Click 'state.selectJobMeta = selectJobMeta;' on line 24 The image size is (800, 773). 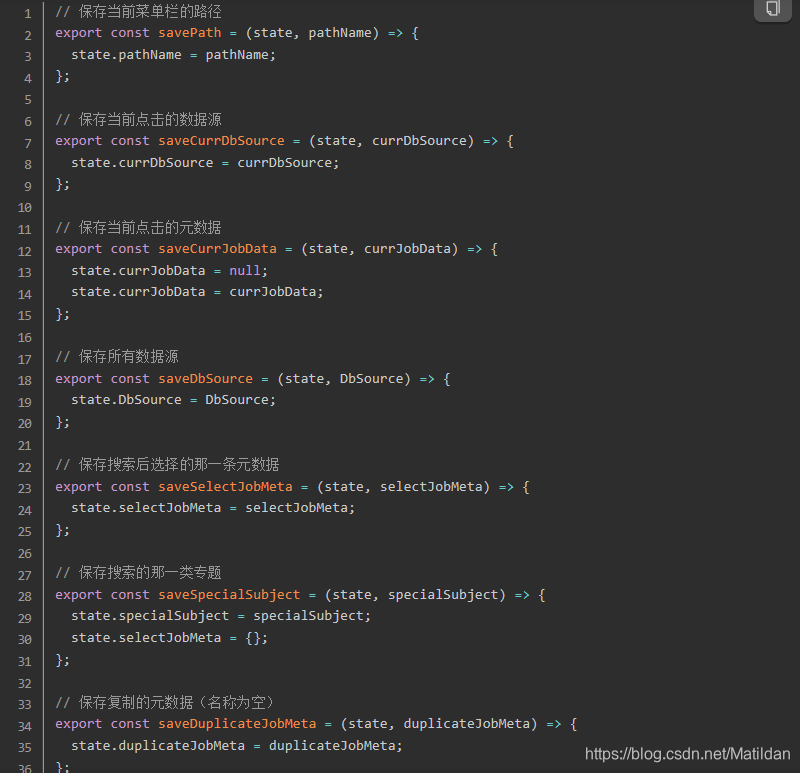pos(213,508)
